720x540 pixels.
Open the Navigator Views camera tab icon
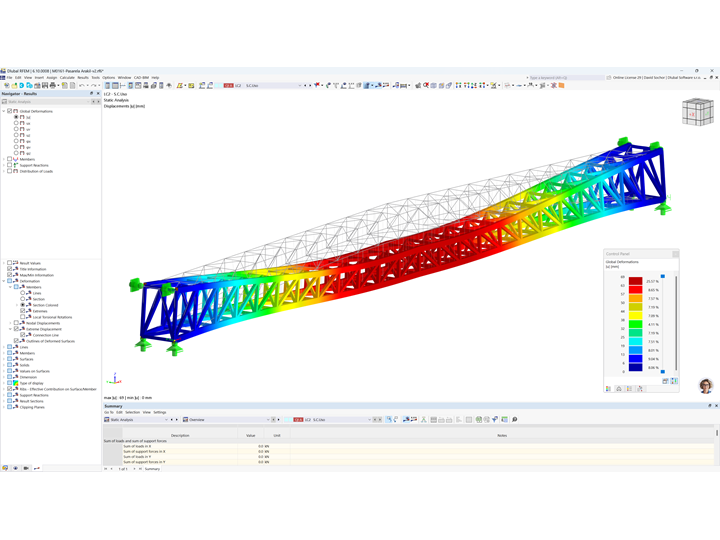[x=26, y=468]
